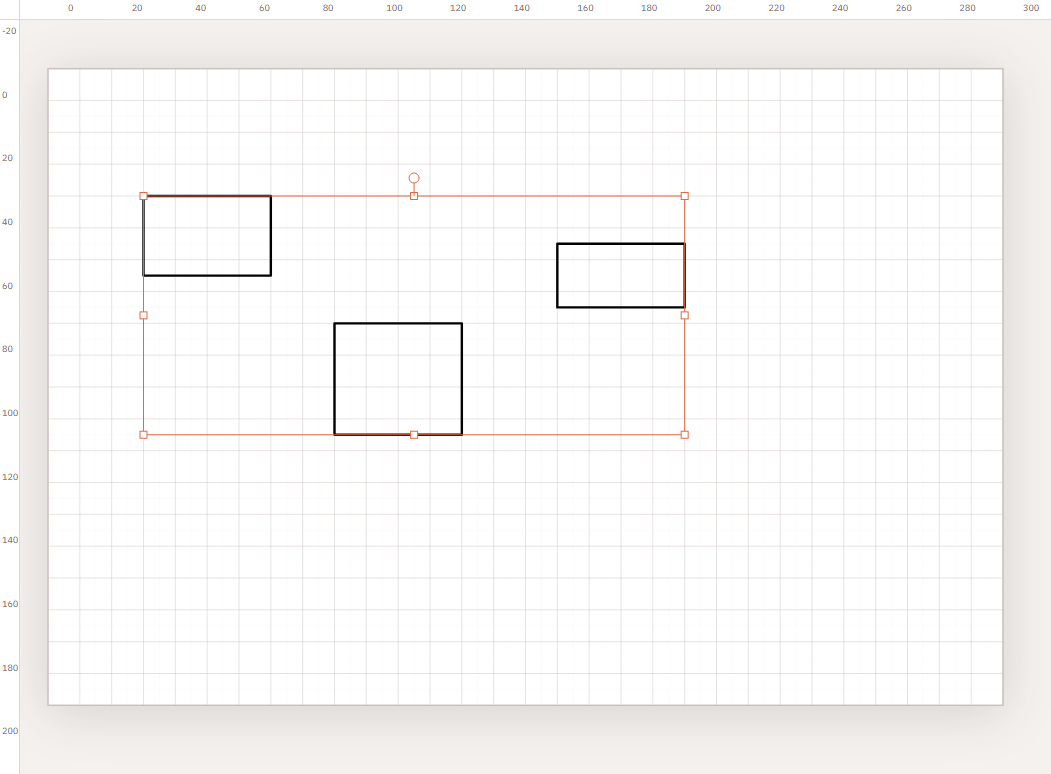Click the top-center selection resize handle
The image size is (1051, 774).
click(414, 196)
